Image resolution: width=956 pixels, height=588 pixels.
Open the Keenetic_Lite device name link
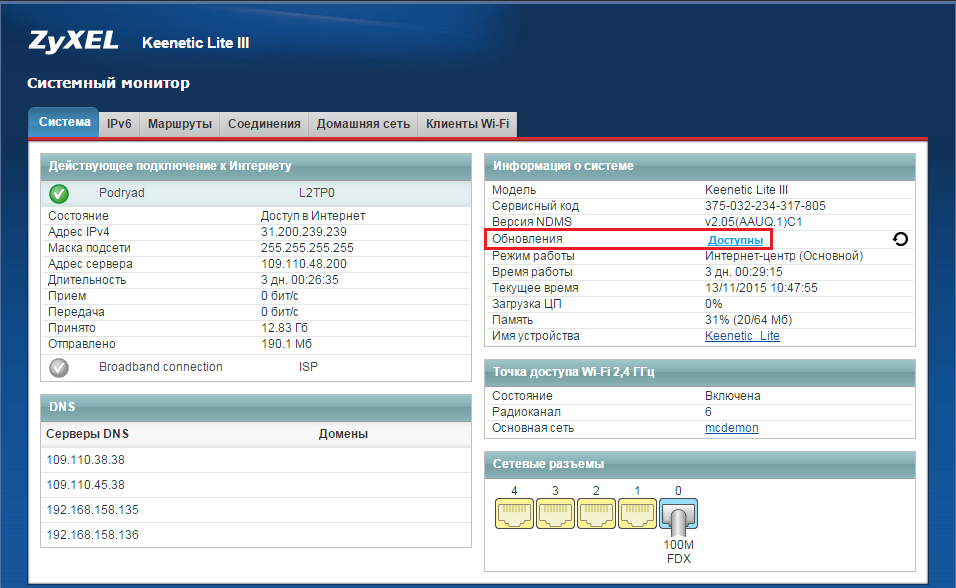coord(742,336)
